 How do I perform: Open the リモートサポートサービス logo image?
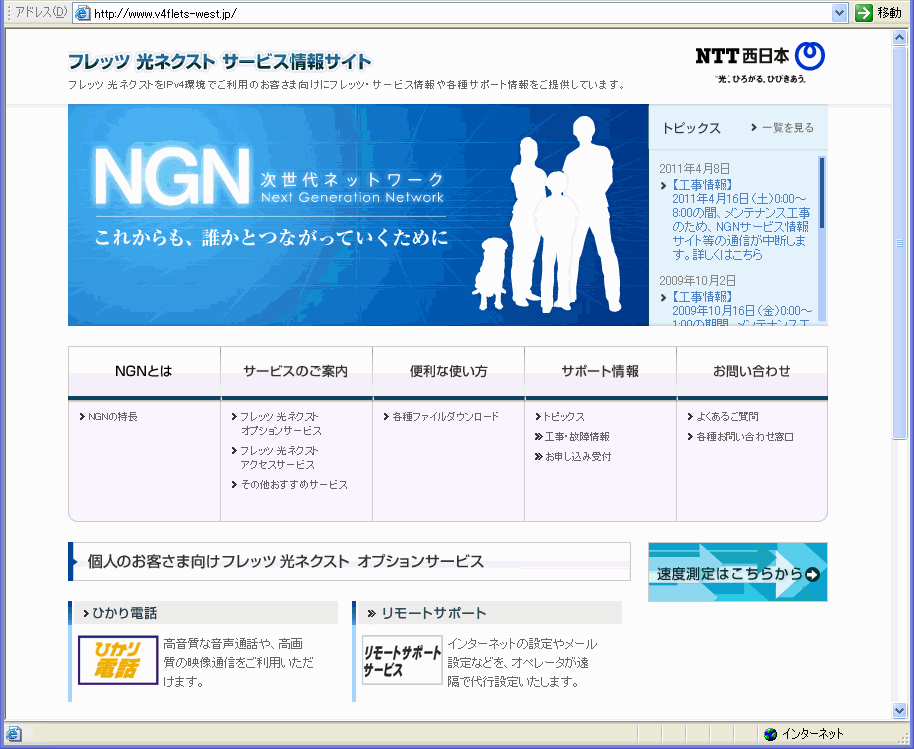(x=402, y=660)
